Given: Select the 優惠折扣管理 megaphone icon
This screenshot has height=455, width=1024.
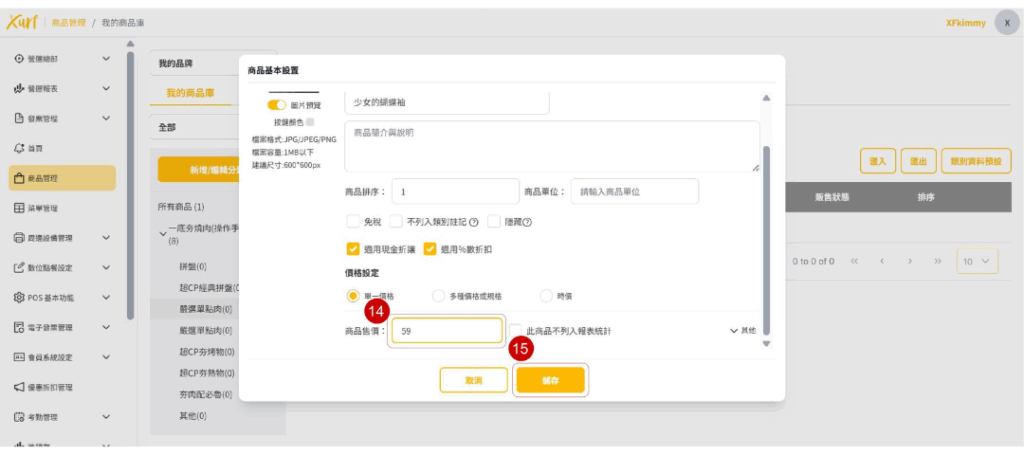Looking at the screenshot, I should [19, 387].
